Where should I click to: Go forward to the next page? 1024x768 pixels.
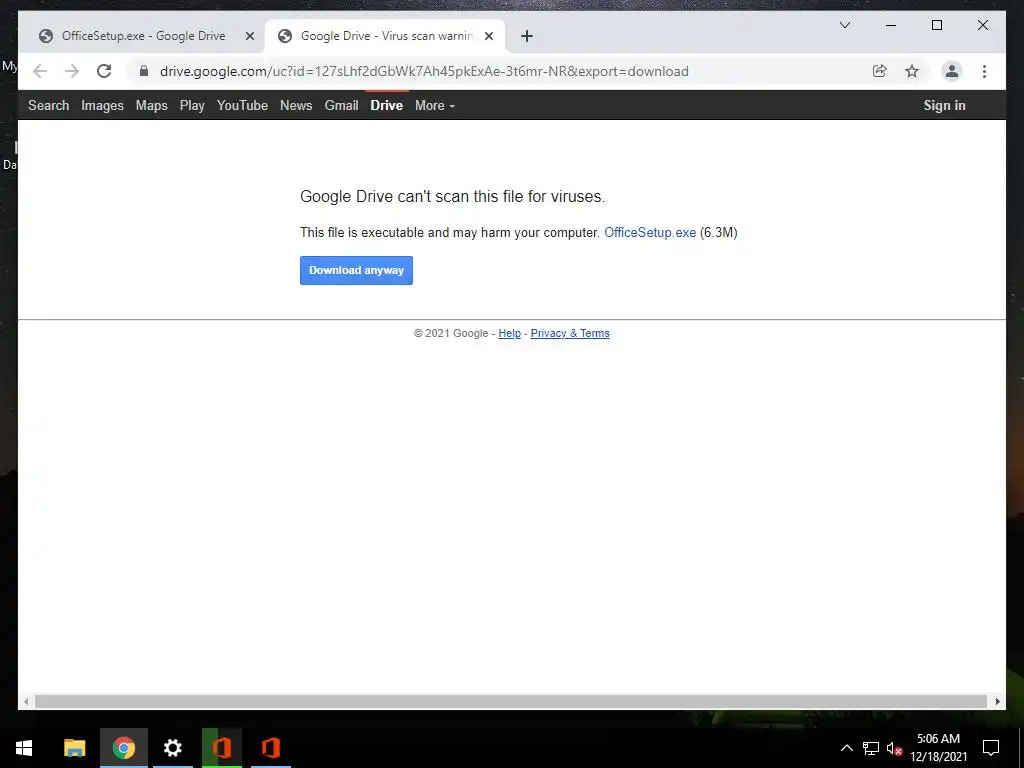[72, 71]
